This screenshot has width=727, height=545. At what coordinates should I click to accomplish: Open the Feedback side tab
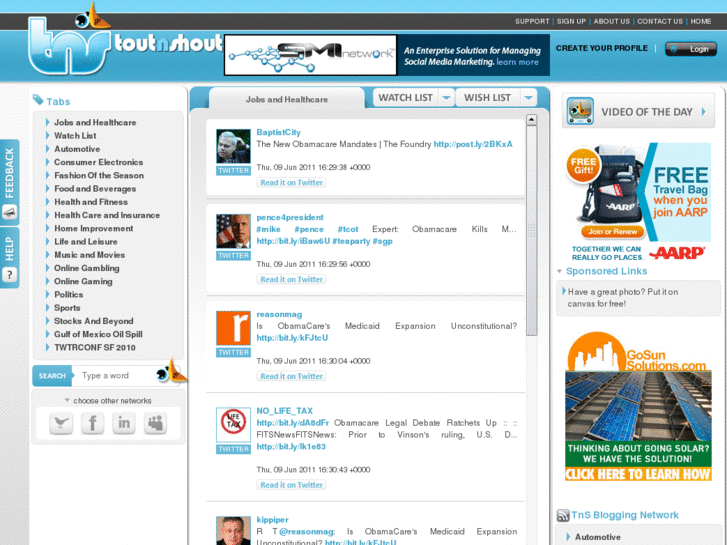coord(10,183)
